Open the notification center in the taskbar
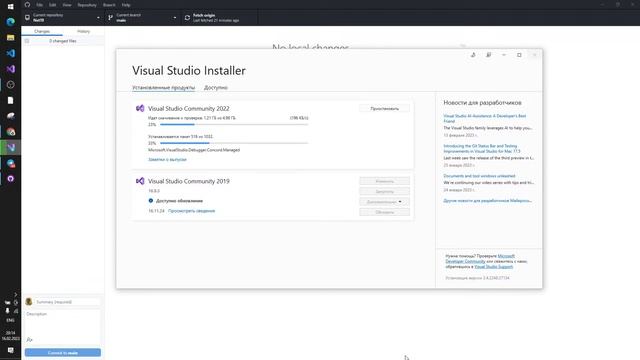Screen dimensions: 640x360 click(x=11, y=350)
